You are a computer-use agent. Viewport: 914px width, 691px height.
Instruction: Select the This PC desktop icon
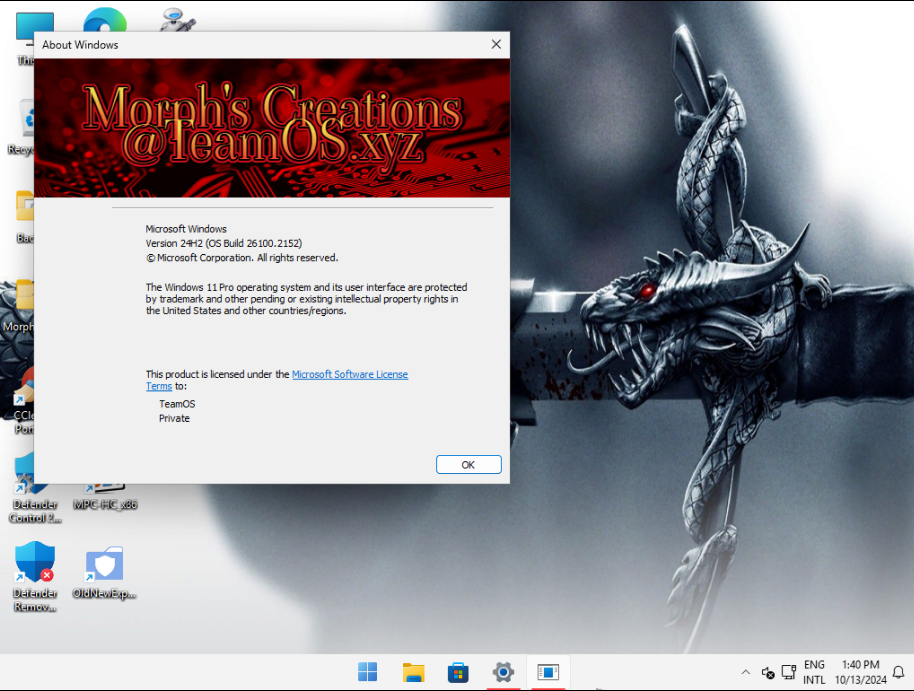point(24,36)
